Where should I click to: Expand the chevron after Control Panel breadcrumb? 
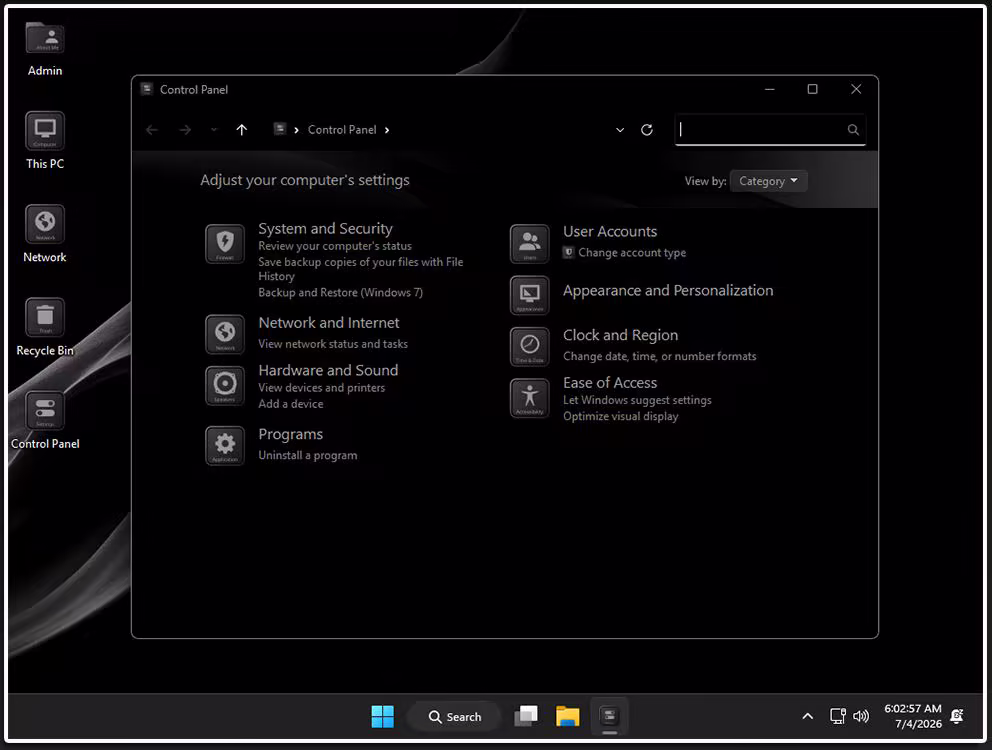pyautogui.click(x=387, y=130)
